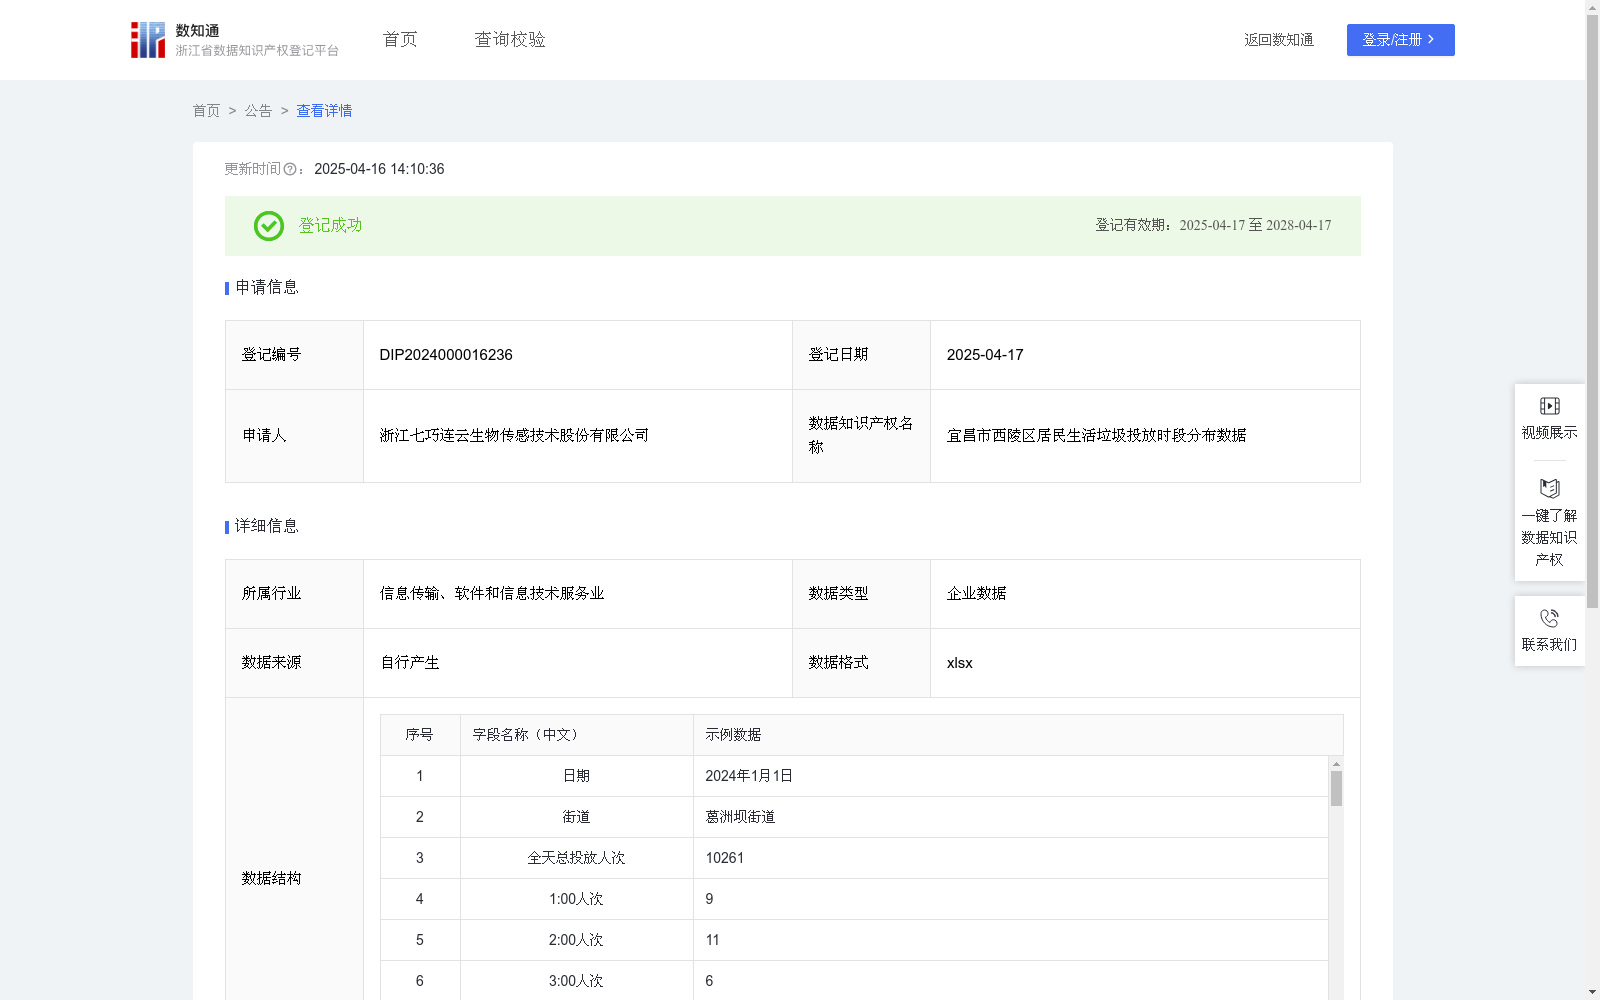Click the 登记成功 status text
The height and width of the screenshot is (1000, 1600).
330,226
